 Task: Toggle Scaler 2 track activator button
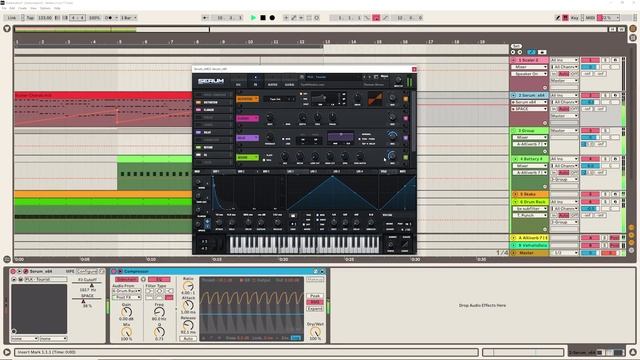click(590, 60)
